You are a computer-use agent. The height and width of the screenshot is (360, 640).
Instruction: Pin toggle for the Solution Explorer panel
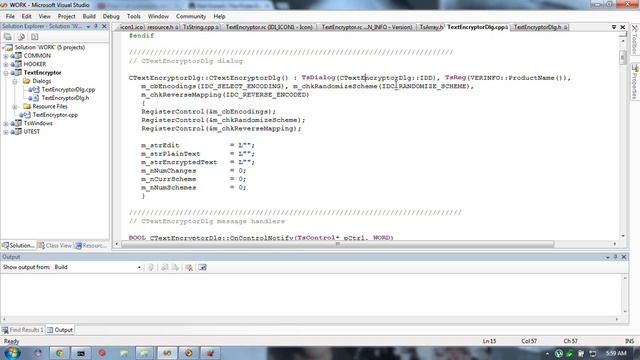click(96, 26)
